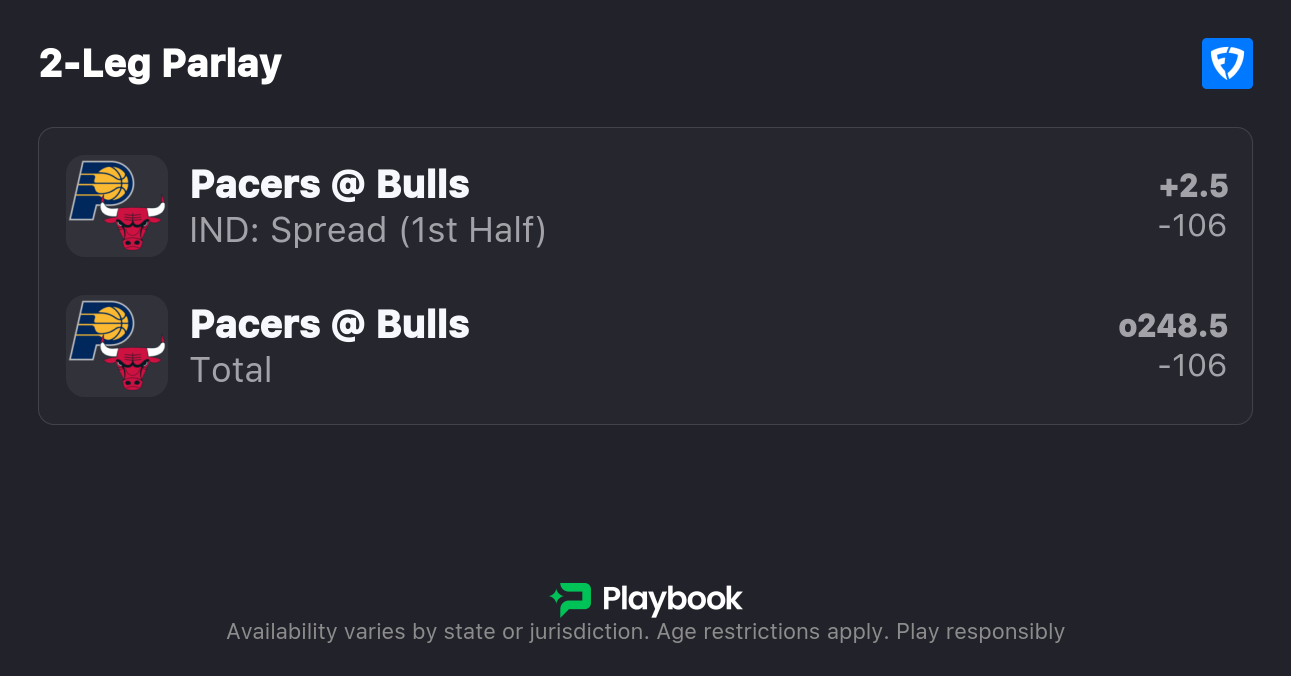Click the -106 odds on the Total leg
The image size is (1291, 676).
click(1192, 366)
